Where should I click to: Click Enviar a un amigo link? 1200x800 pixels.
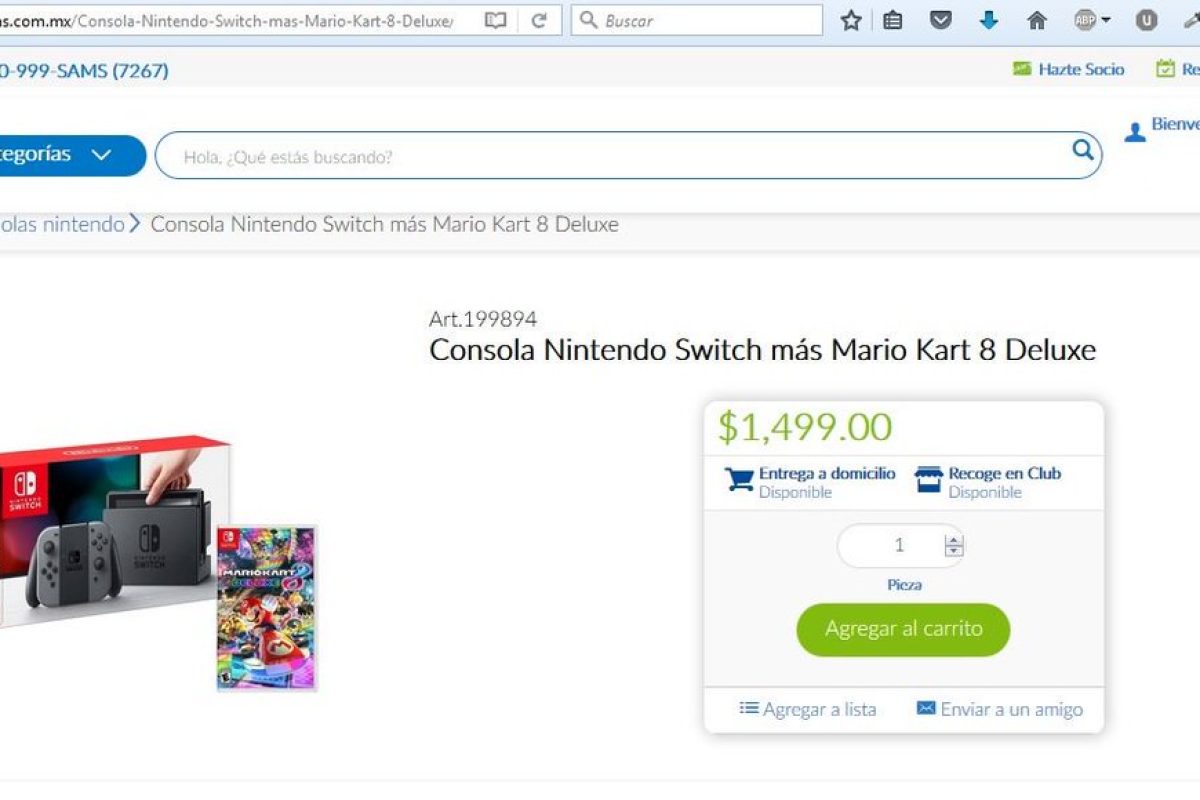tap(999, 709)
